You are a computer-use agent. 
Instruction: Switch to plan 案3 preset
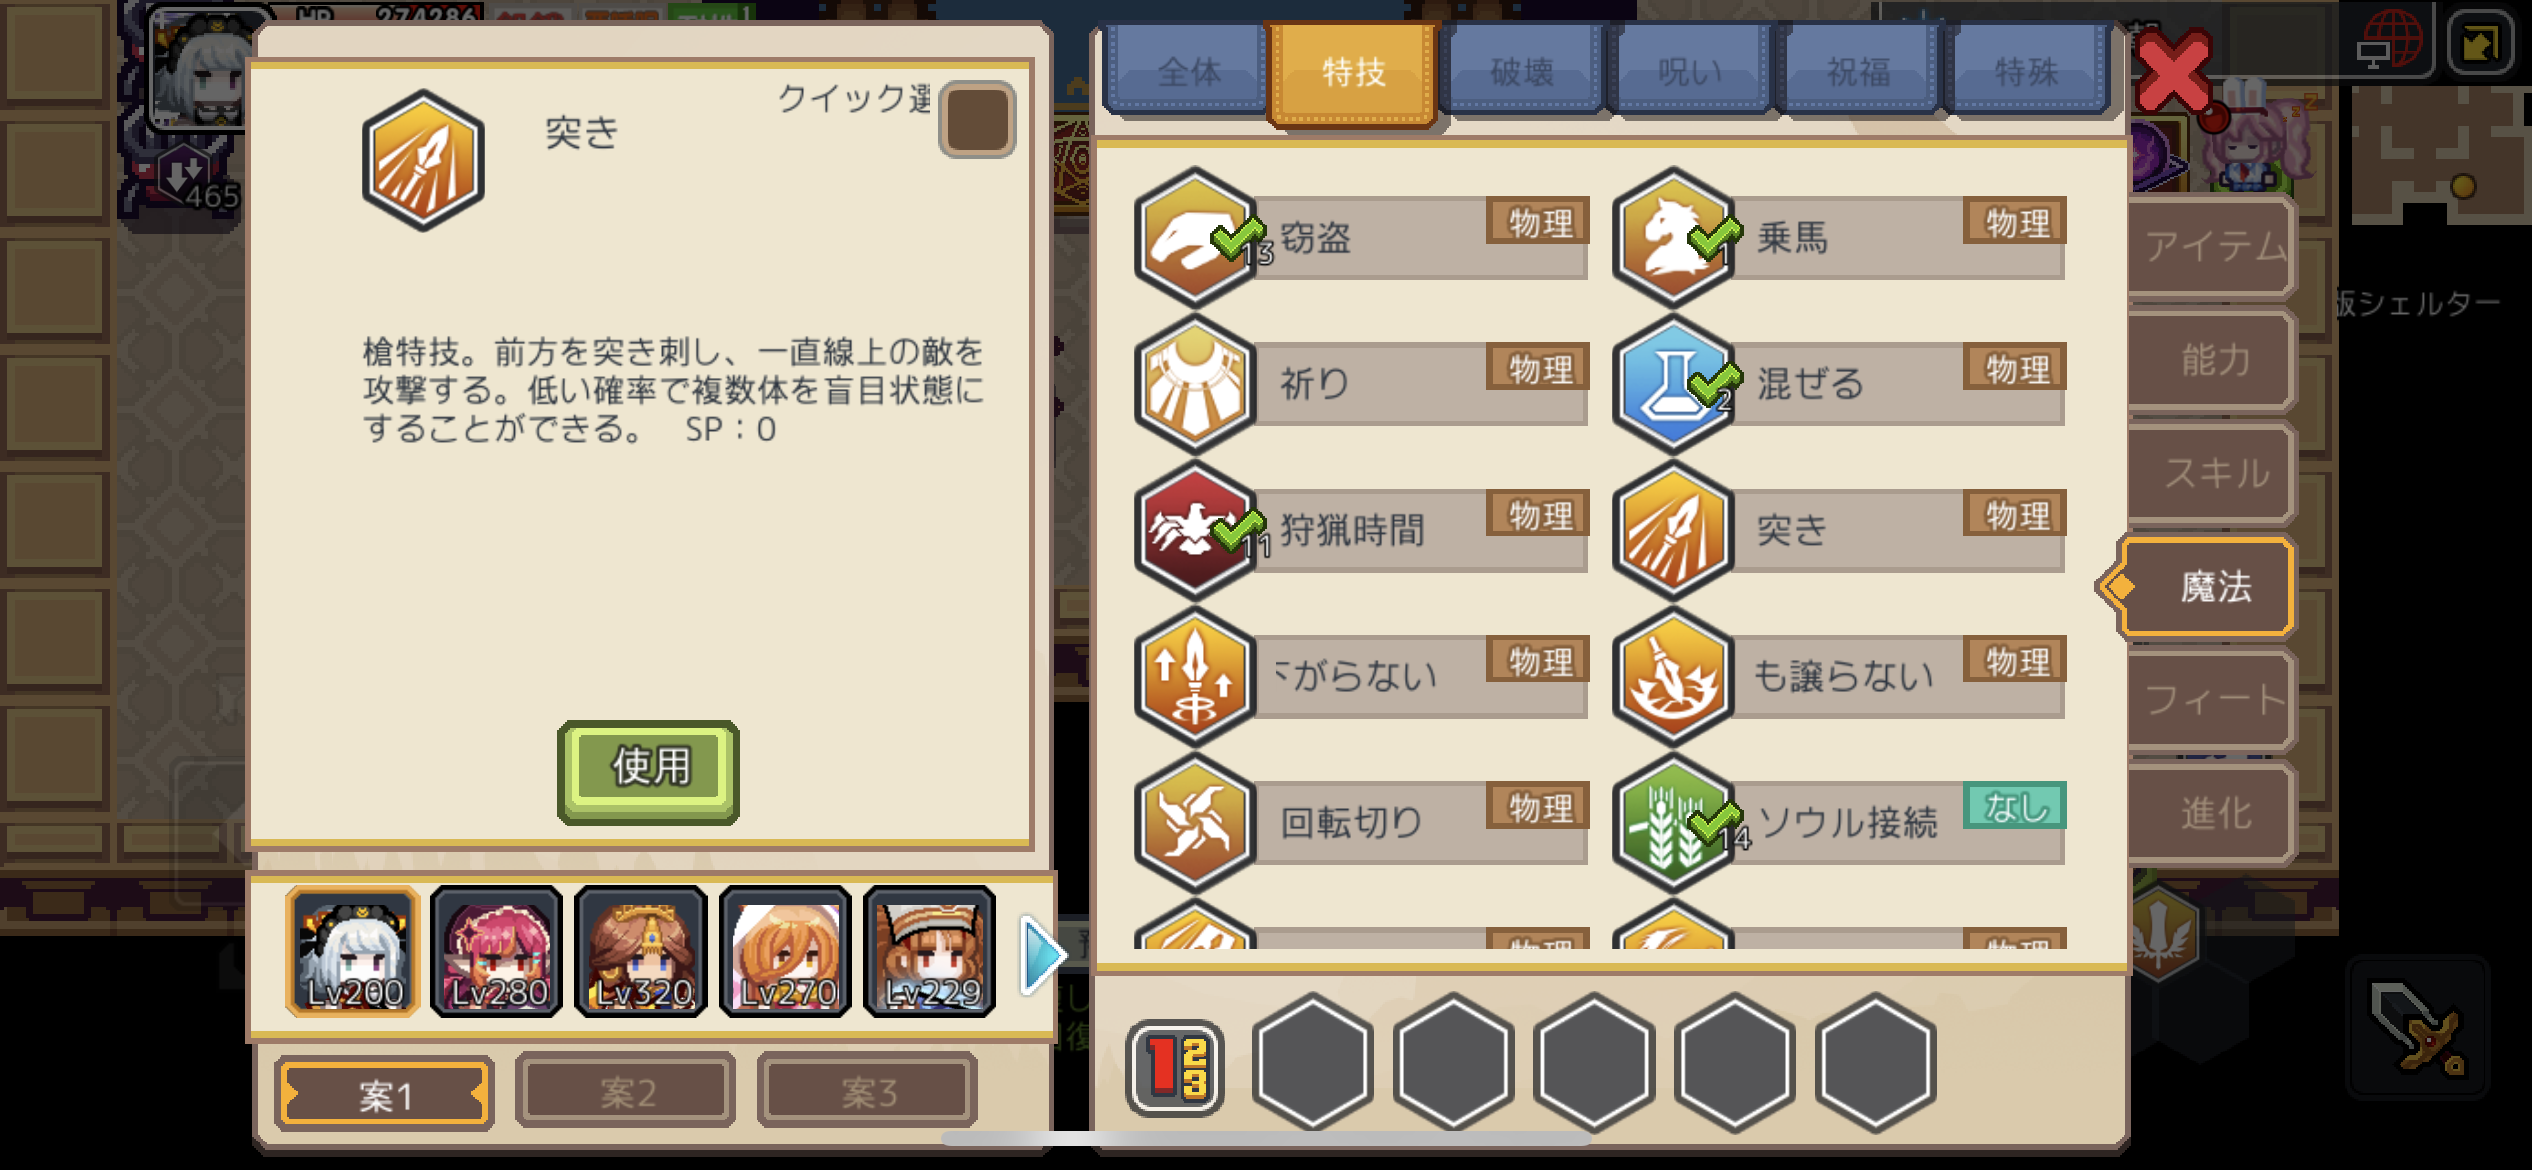(867, 1092)
